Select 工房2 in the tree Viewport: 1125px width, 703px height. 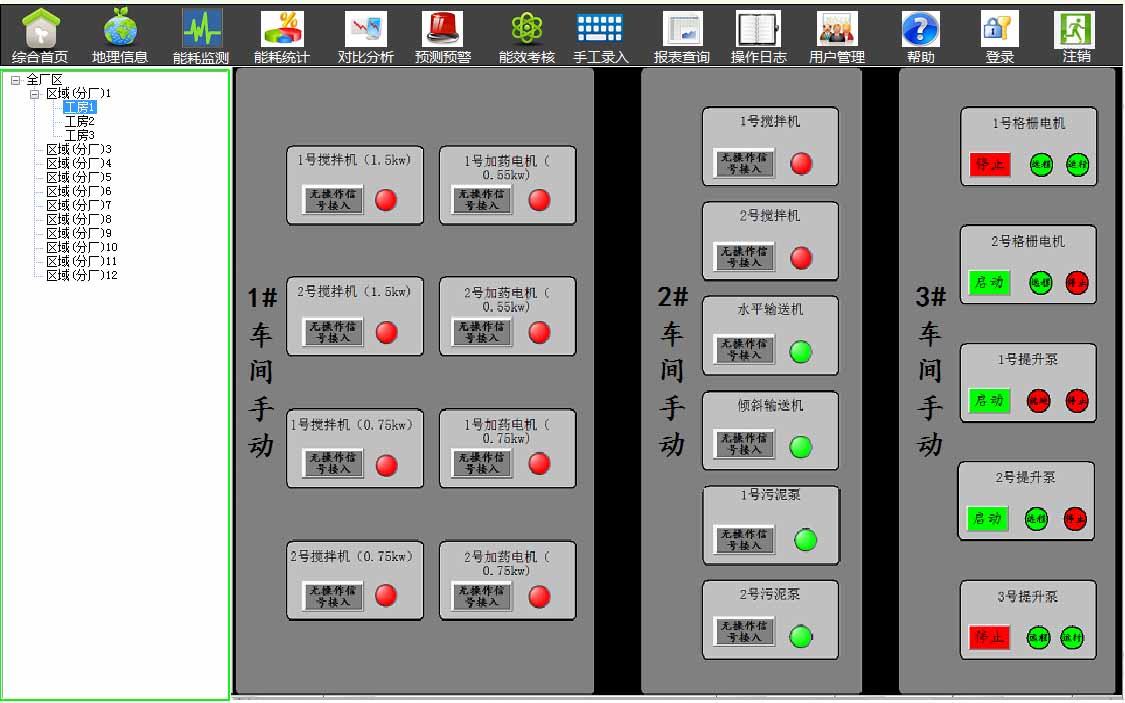pos(80,121)
